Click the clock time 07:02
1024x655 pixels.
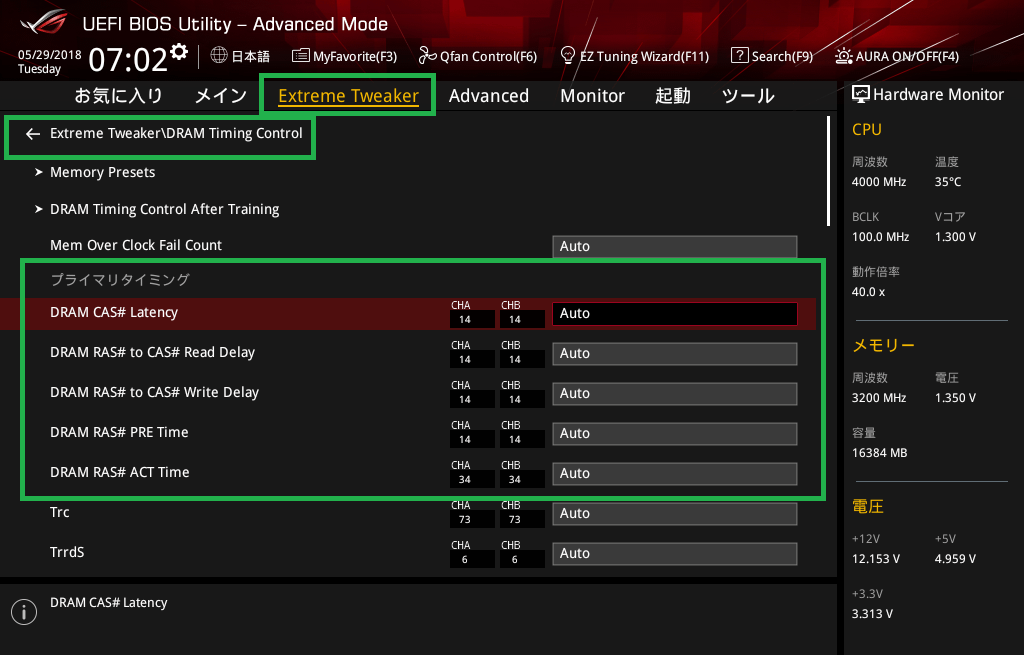(129, 59)
